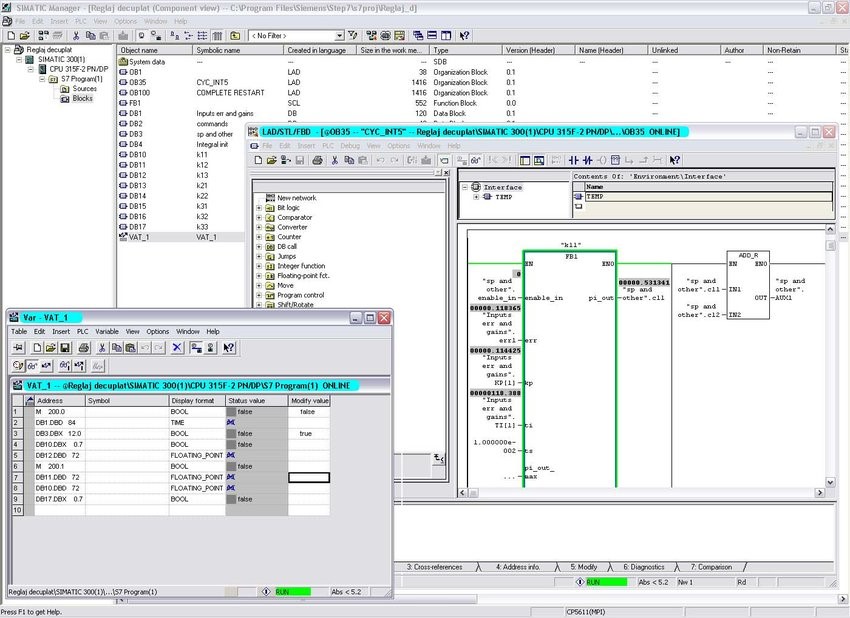Click the Cut scissors icon in Var toolbar
850x618 pixels.
101,347
